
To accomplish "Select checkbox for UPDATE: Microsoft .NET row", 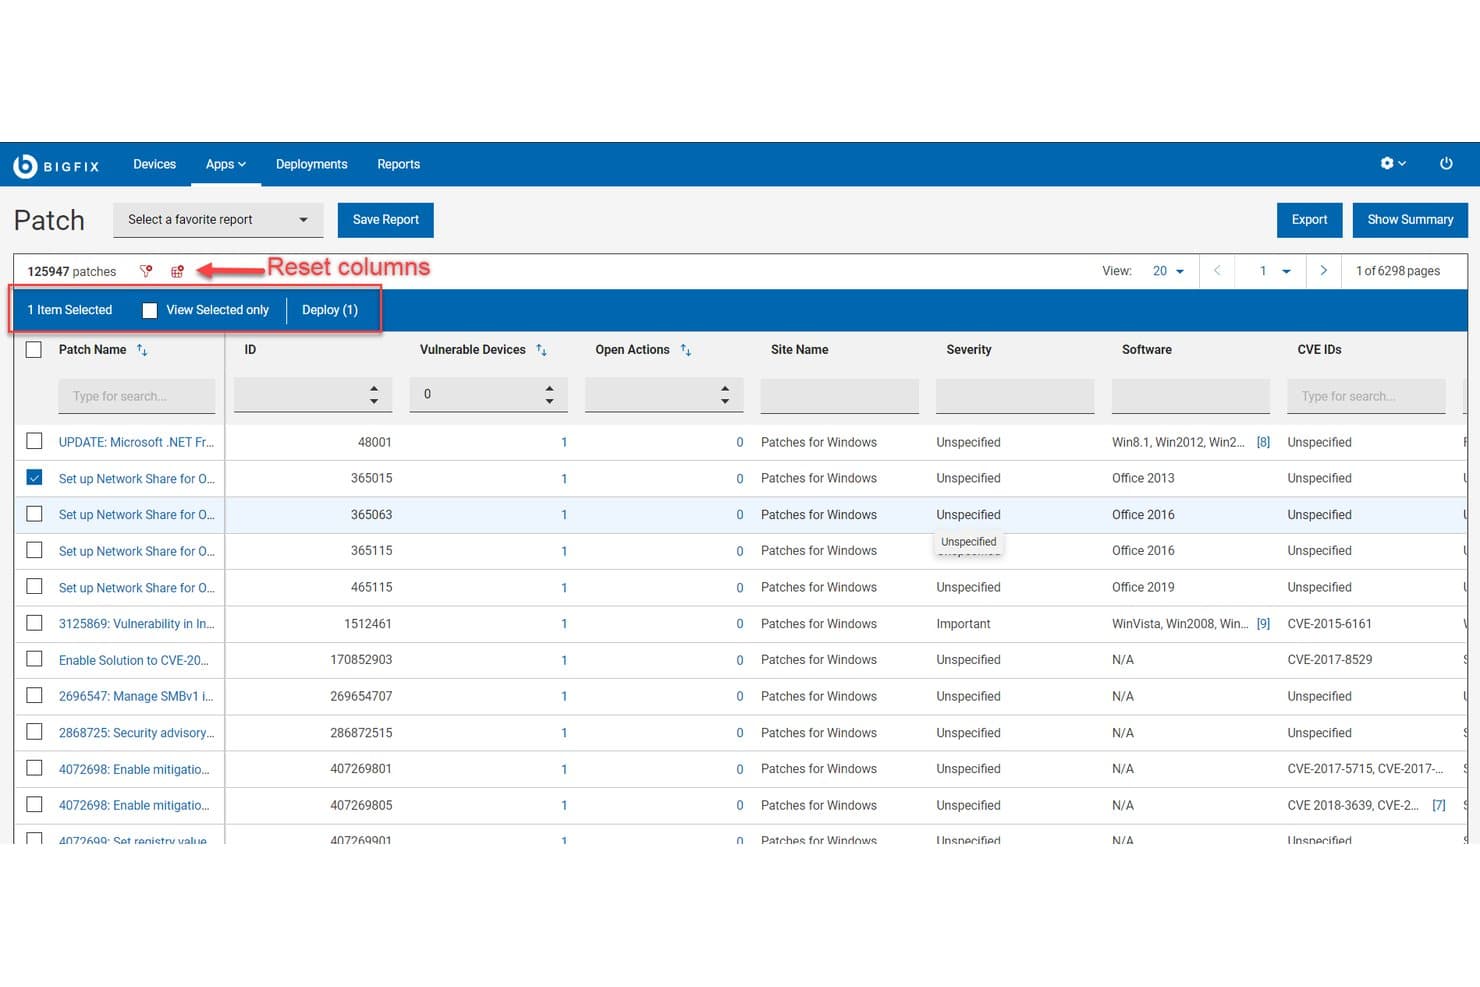I will click(34, 441).
